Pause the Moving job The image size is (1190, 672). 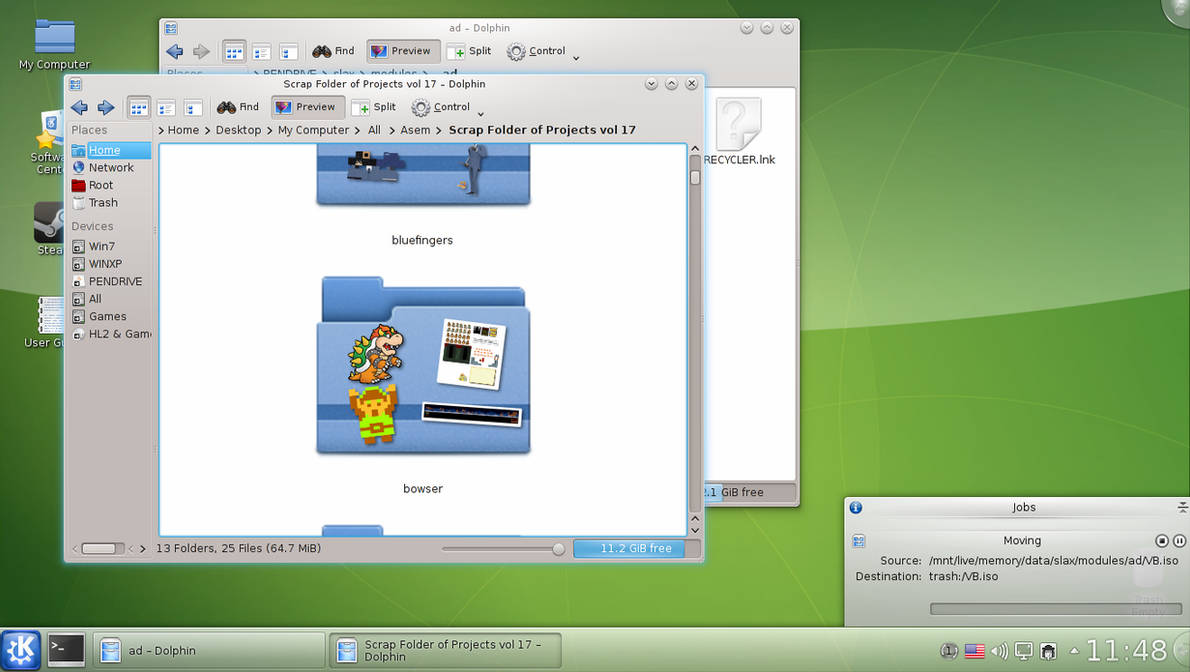click(x=1179, y=541)
